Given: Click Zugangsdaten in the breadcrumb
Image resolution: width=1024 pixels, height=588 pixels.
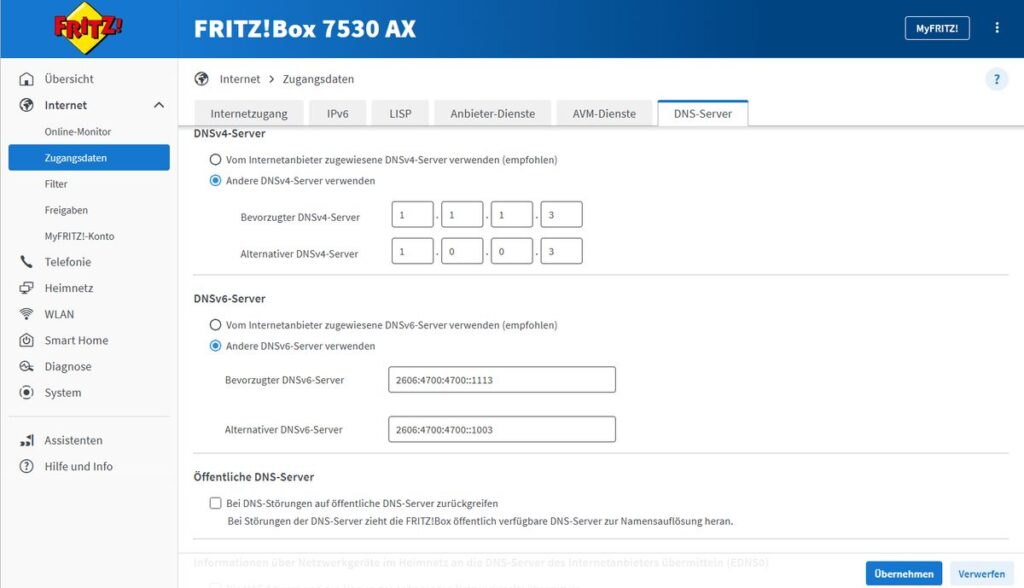Looking at the screenshot, I should point(318,79).
